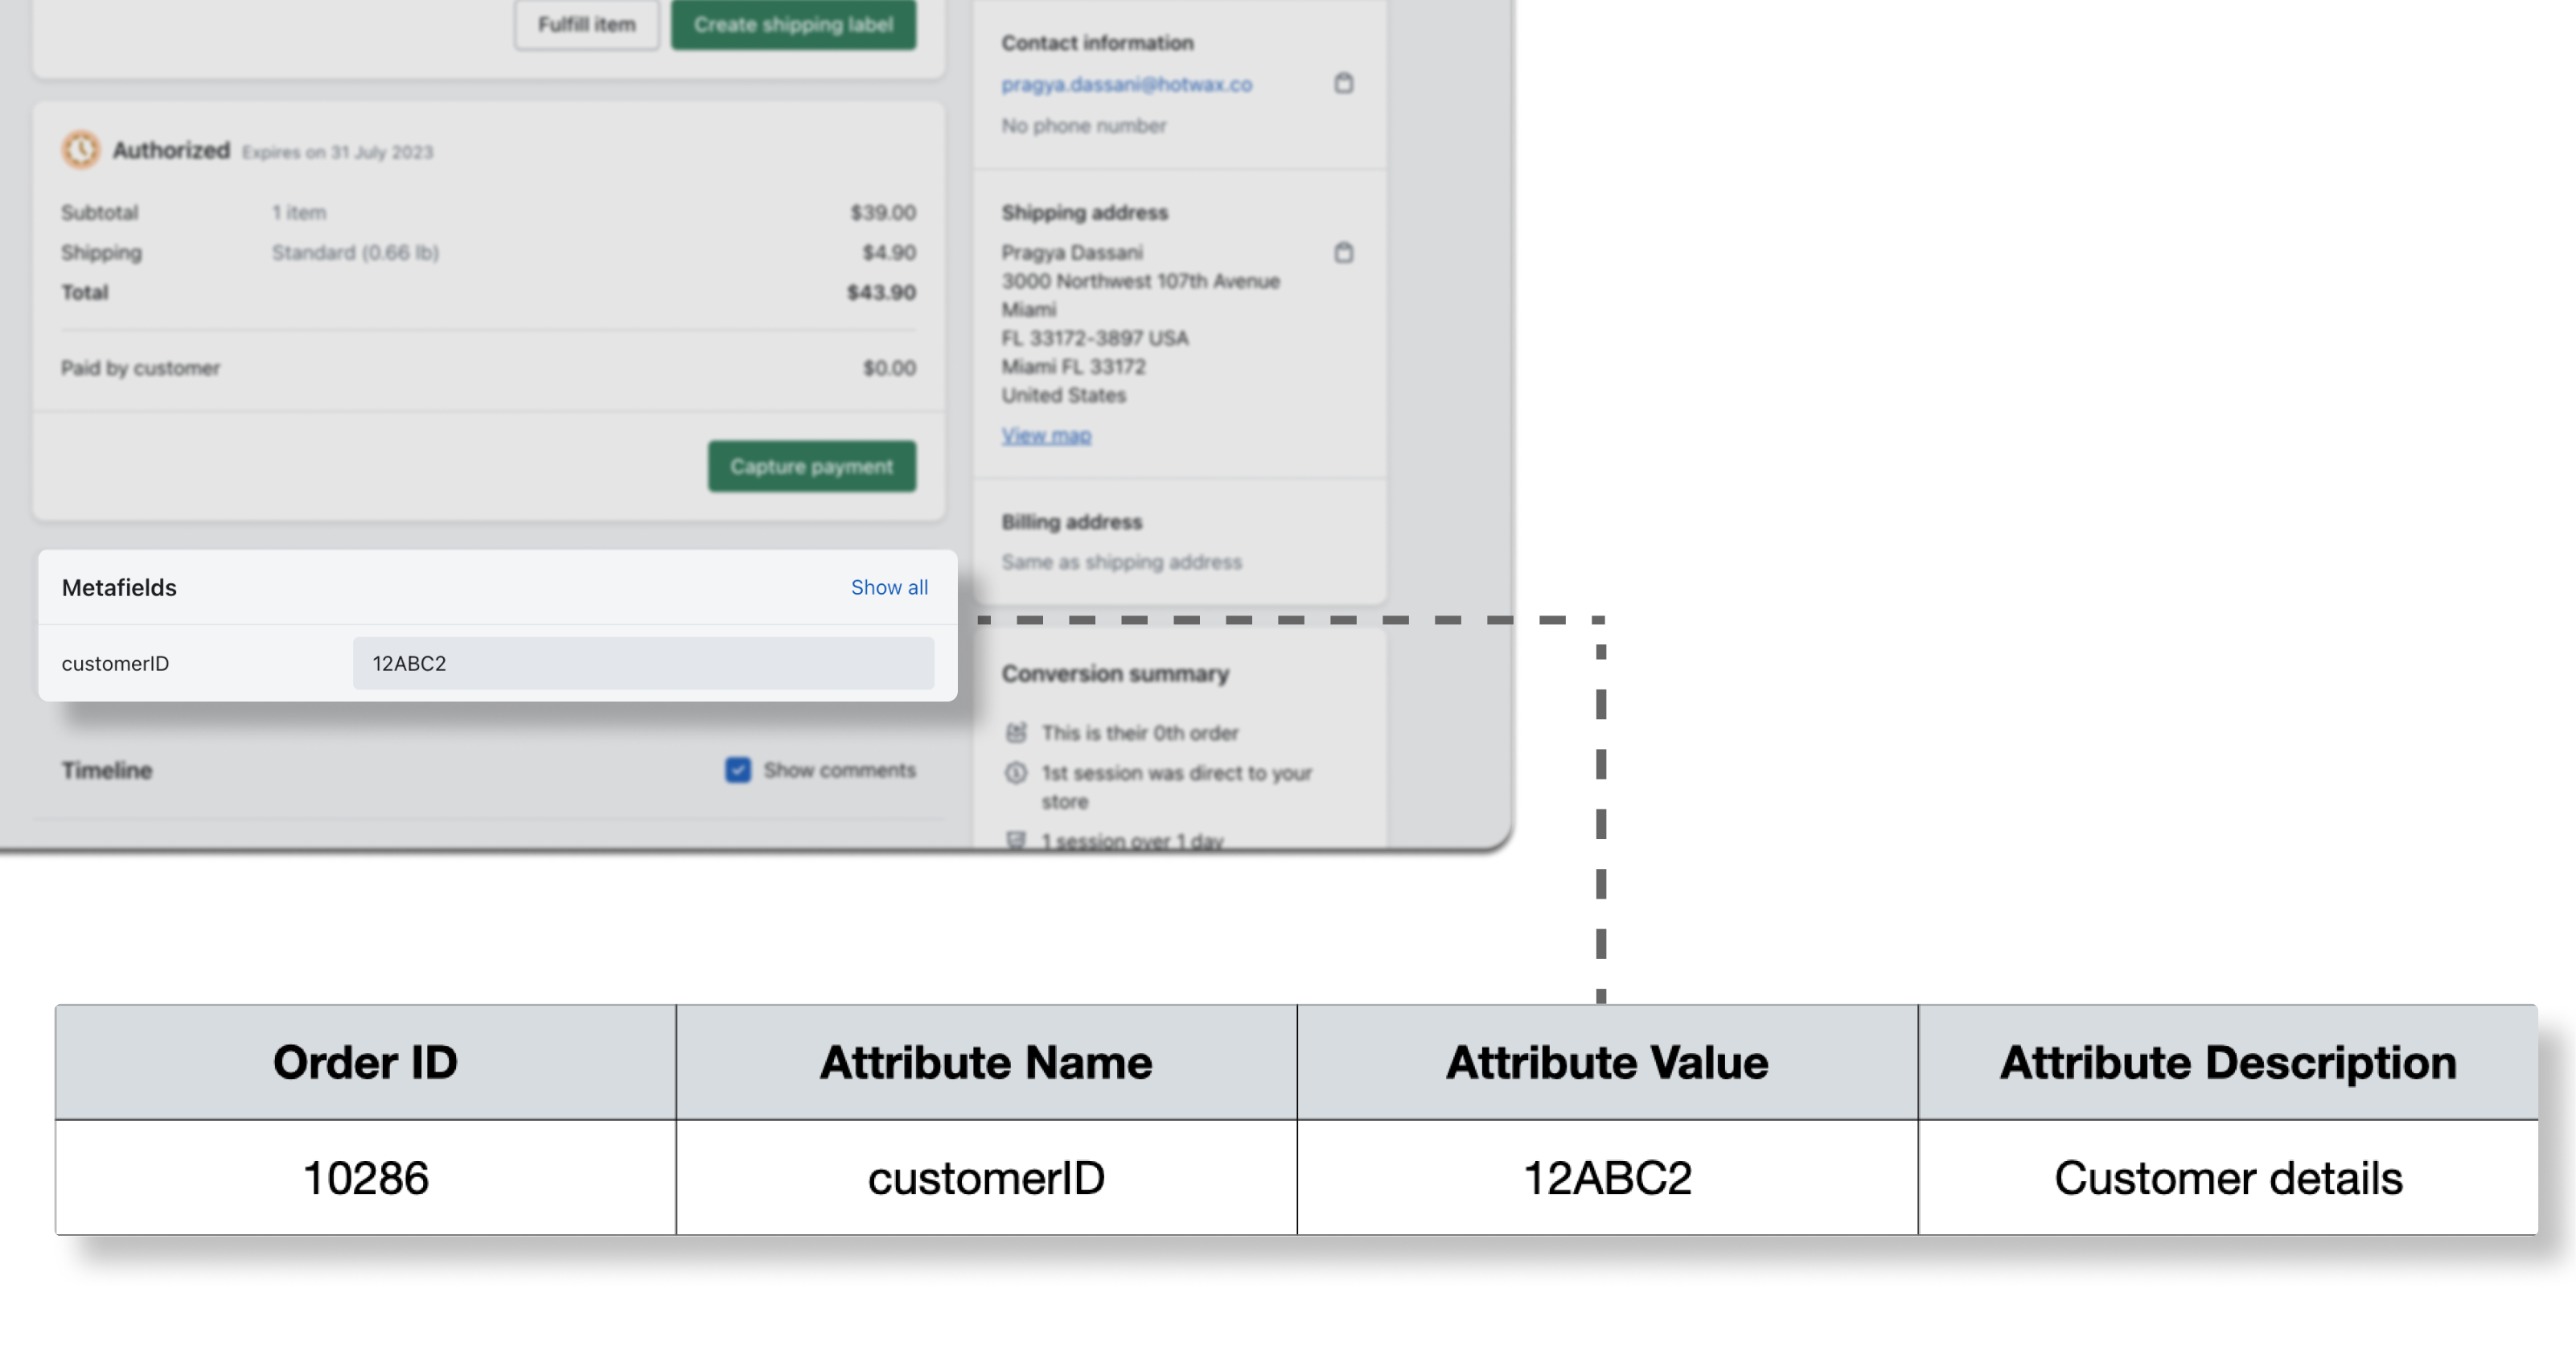The width and height of the screenshot is (2576, 1350).
Task: Select the Timeline heading
Action: tap(107, 770)
